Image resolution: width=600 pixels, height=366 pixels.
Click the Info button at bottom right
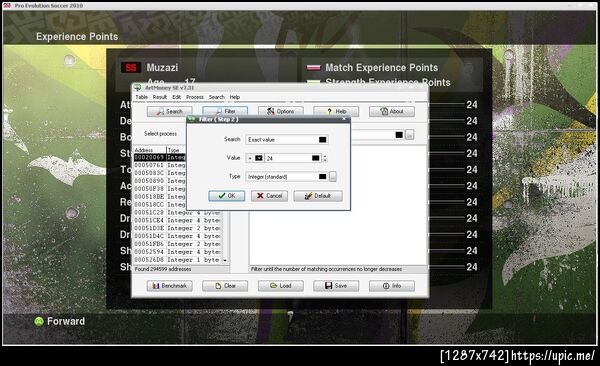point(392,286)
